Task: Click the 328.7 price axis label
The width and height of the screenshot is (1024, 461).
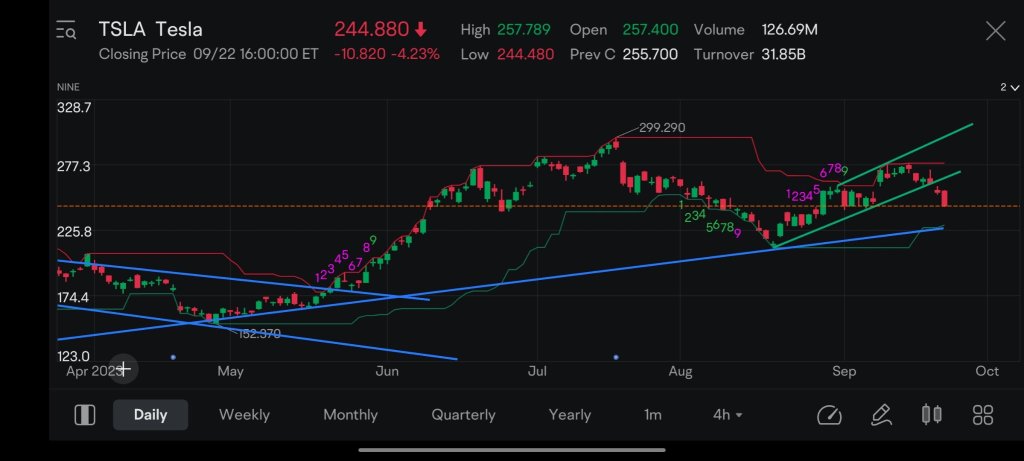Action: pos(74,107)
